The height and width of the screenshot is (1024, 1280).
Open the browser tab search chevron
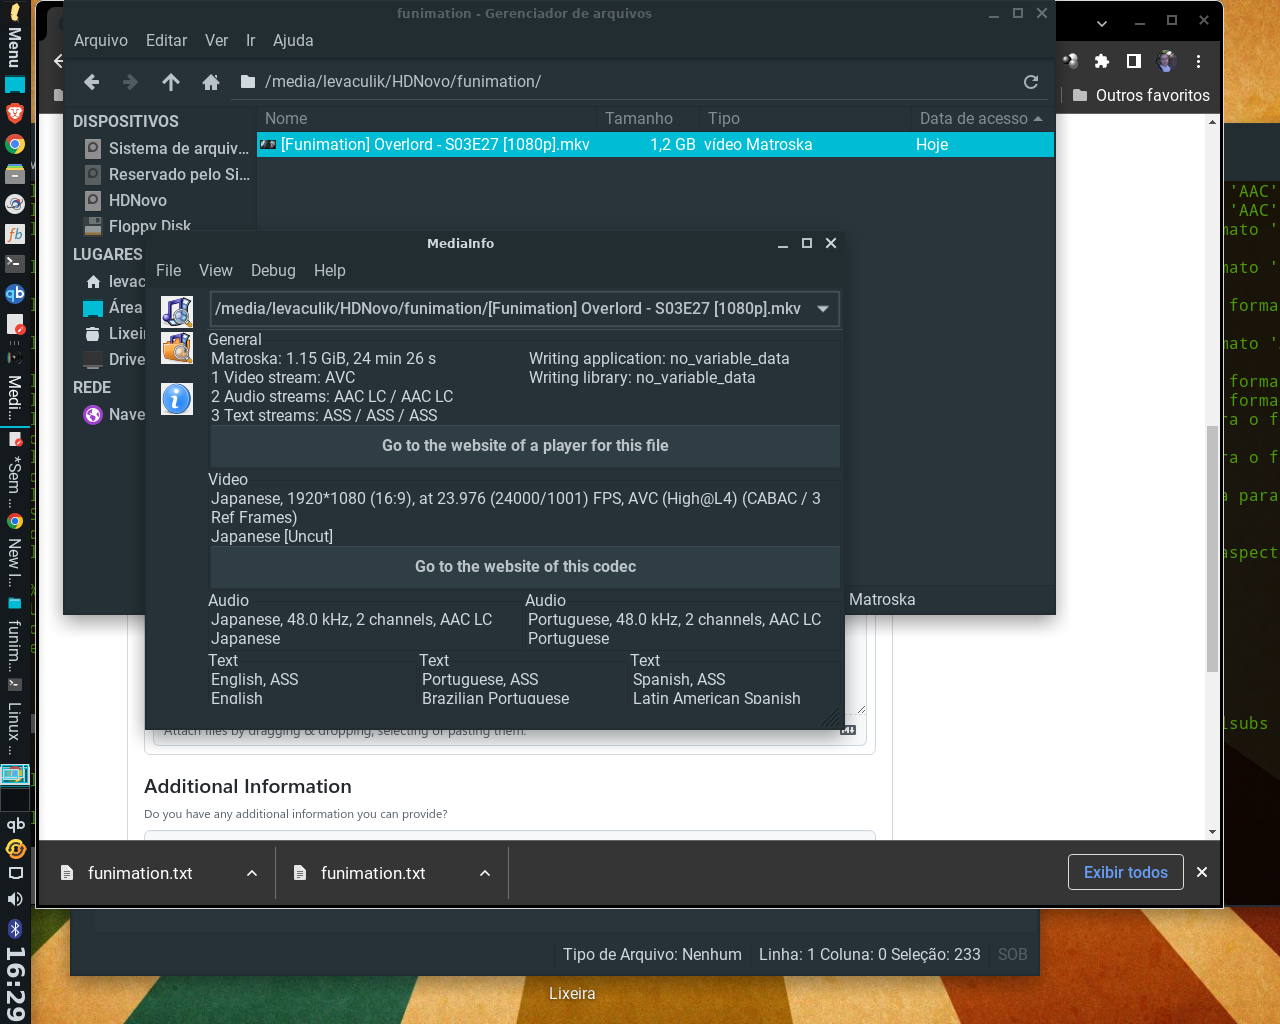click(1102, 21)
